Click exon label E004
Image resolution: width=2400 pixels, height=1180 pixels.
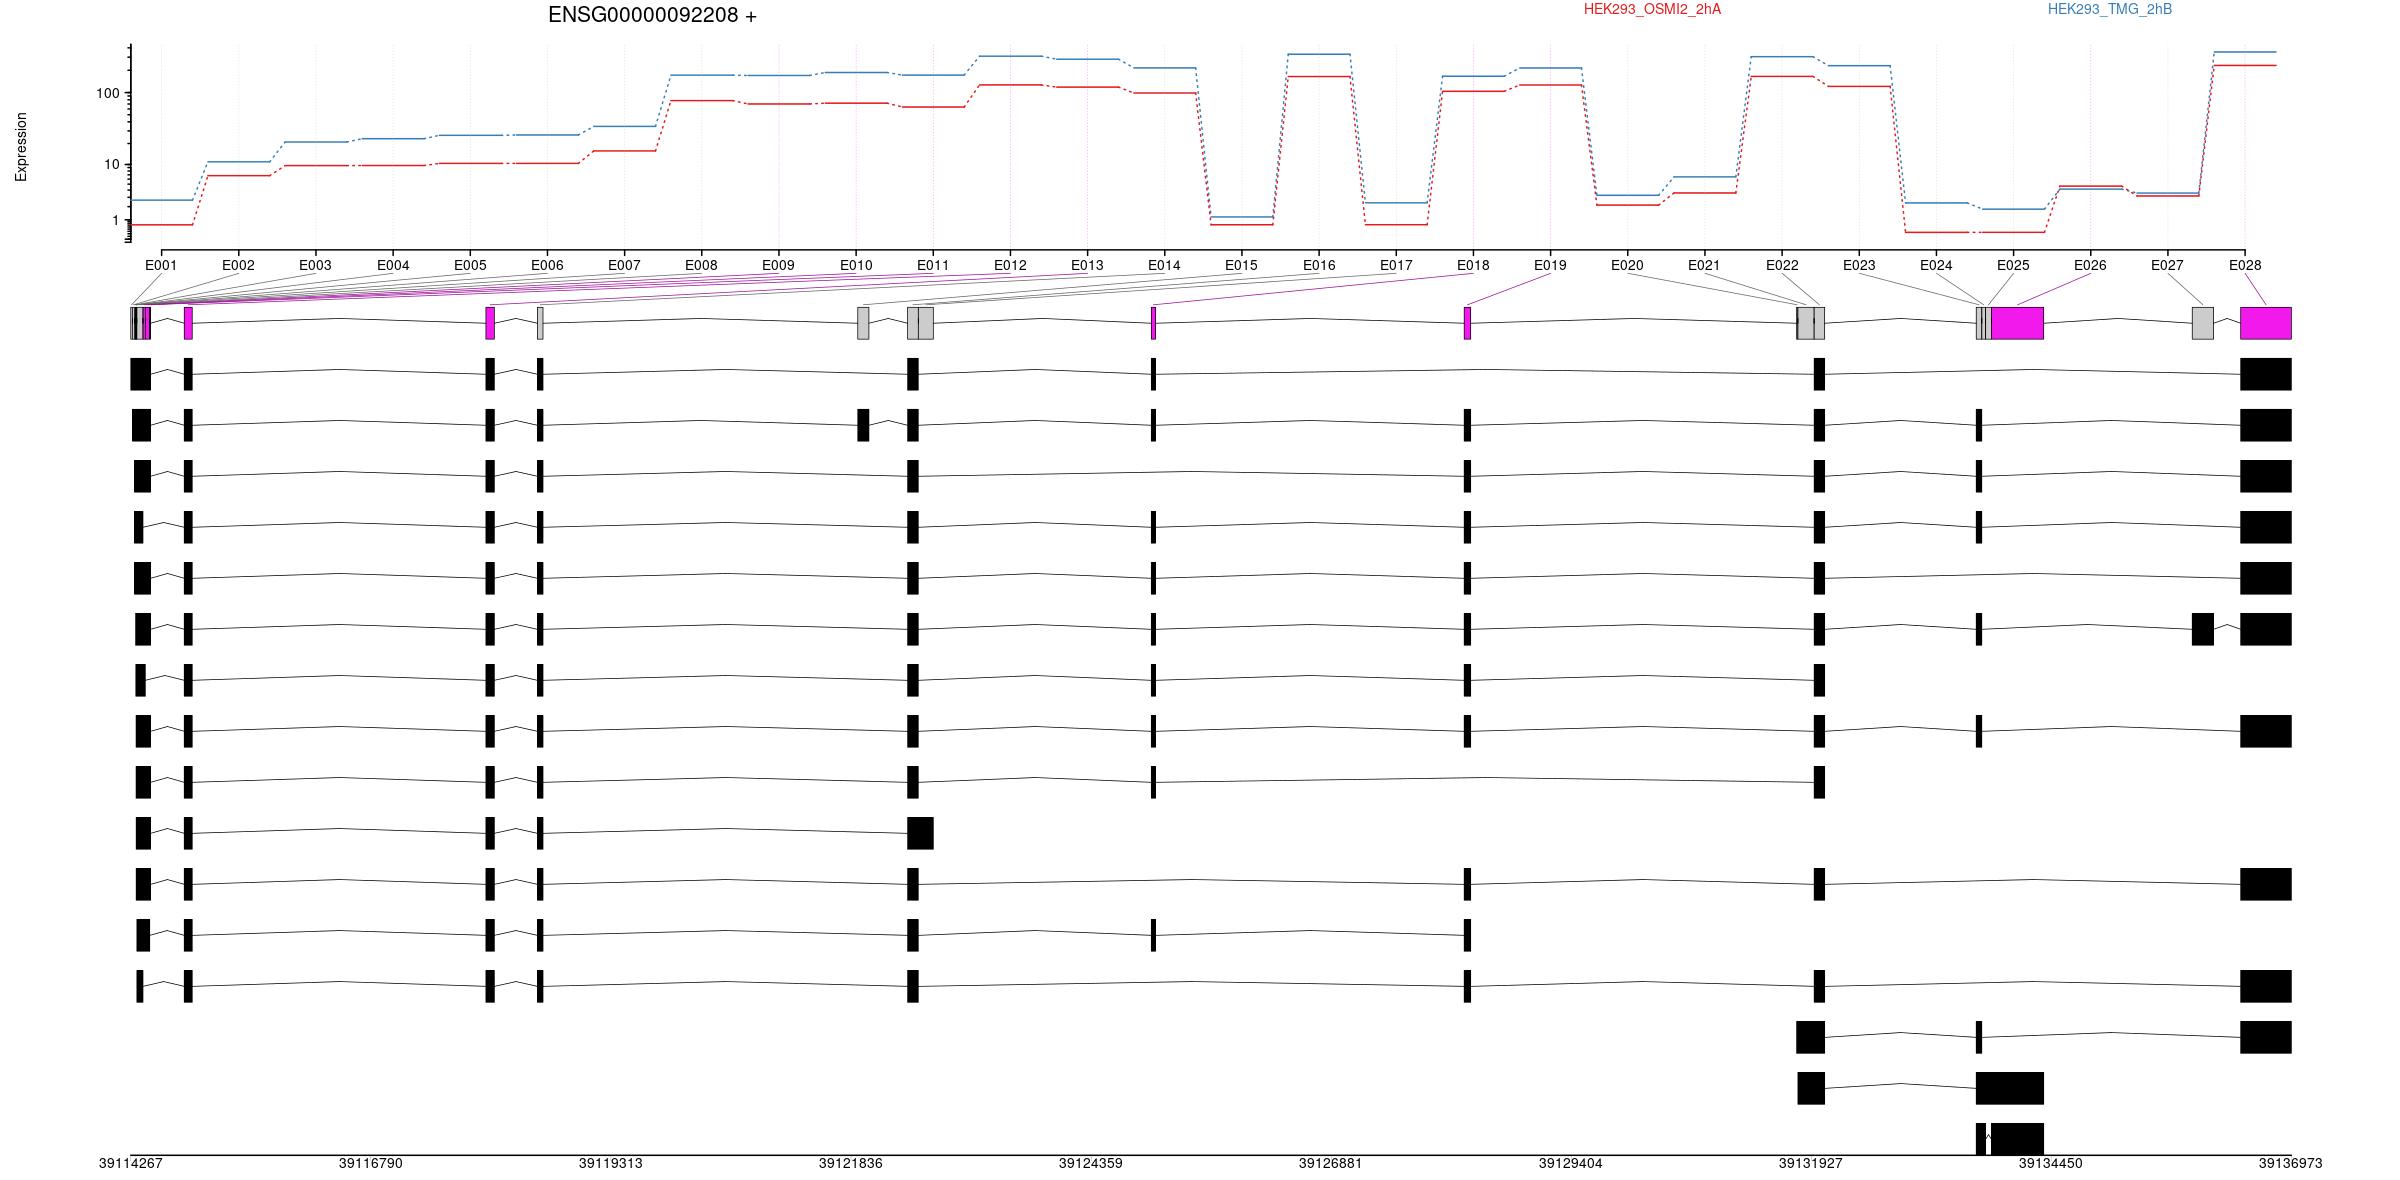tap(393, 265)
